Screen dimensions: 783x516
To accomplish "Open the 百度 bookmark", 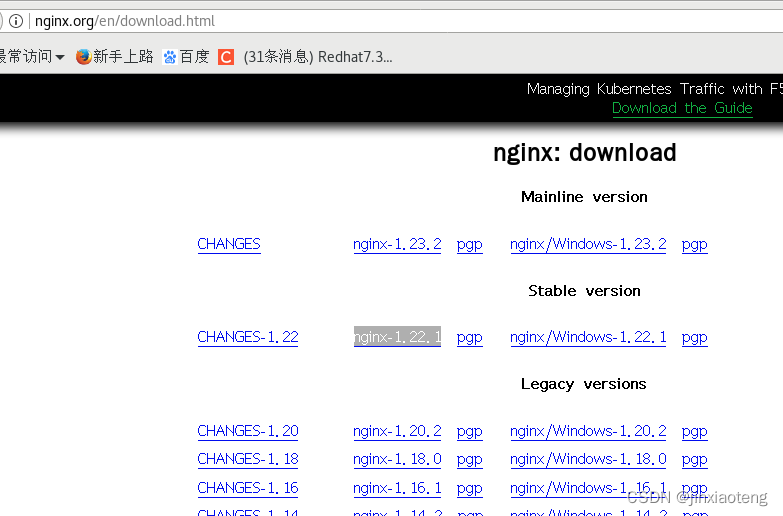I will tap(186, 56).
